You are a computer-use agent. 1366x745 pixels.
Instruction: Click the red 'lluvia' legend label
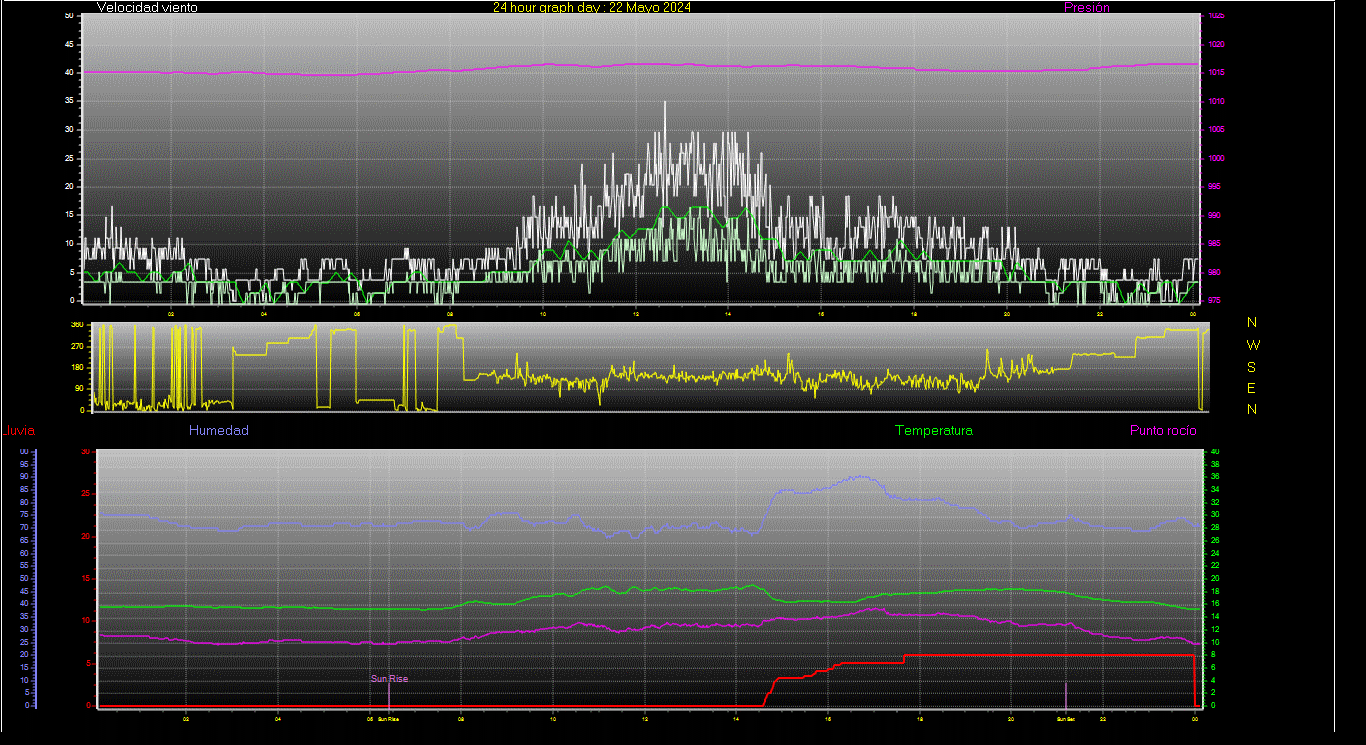pyautogui.click(x=20, y=431)
